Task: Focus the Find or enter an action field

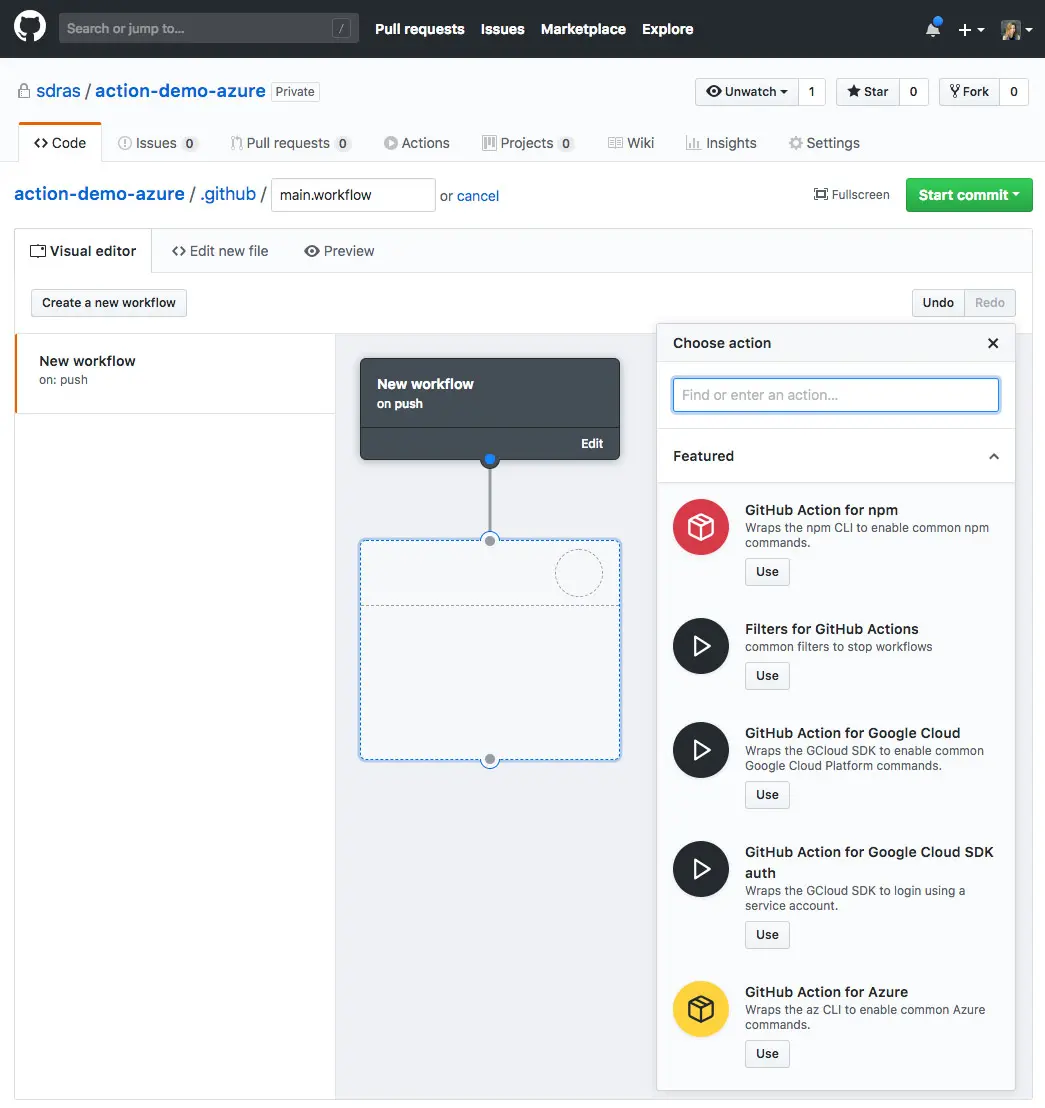Action: tap(835, 395)
